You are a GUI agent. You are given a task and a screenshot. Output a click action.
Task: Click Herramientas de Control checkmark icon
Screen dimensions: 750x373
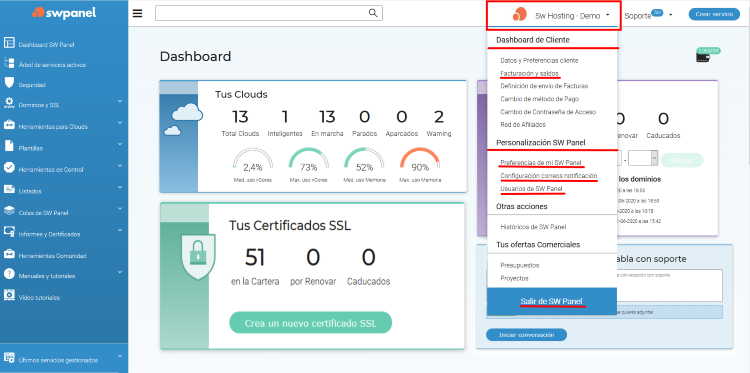click(9, 167)
